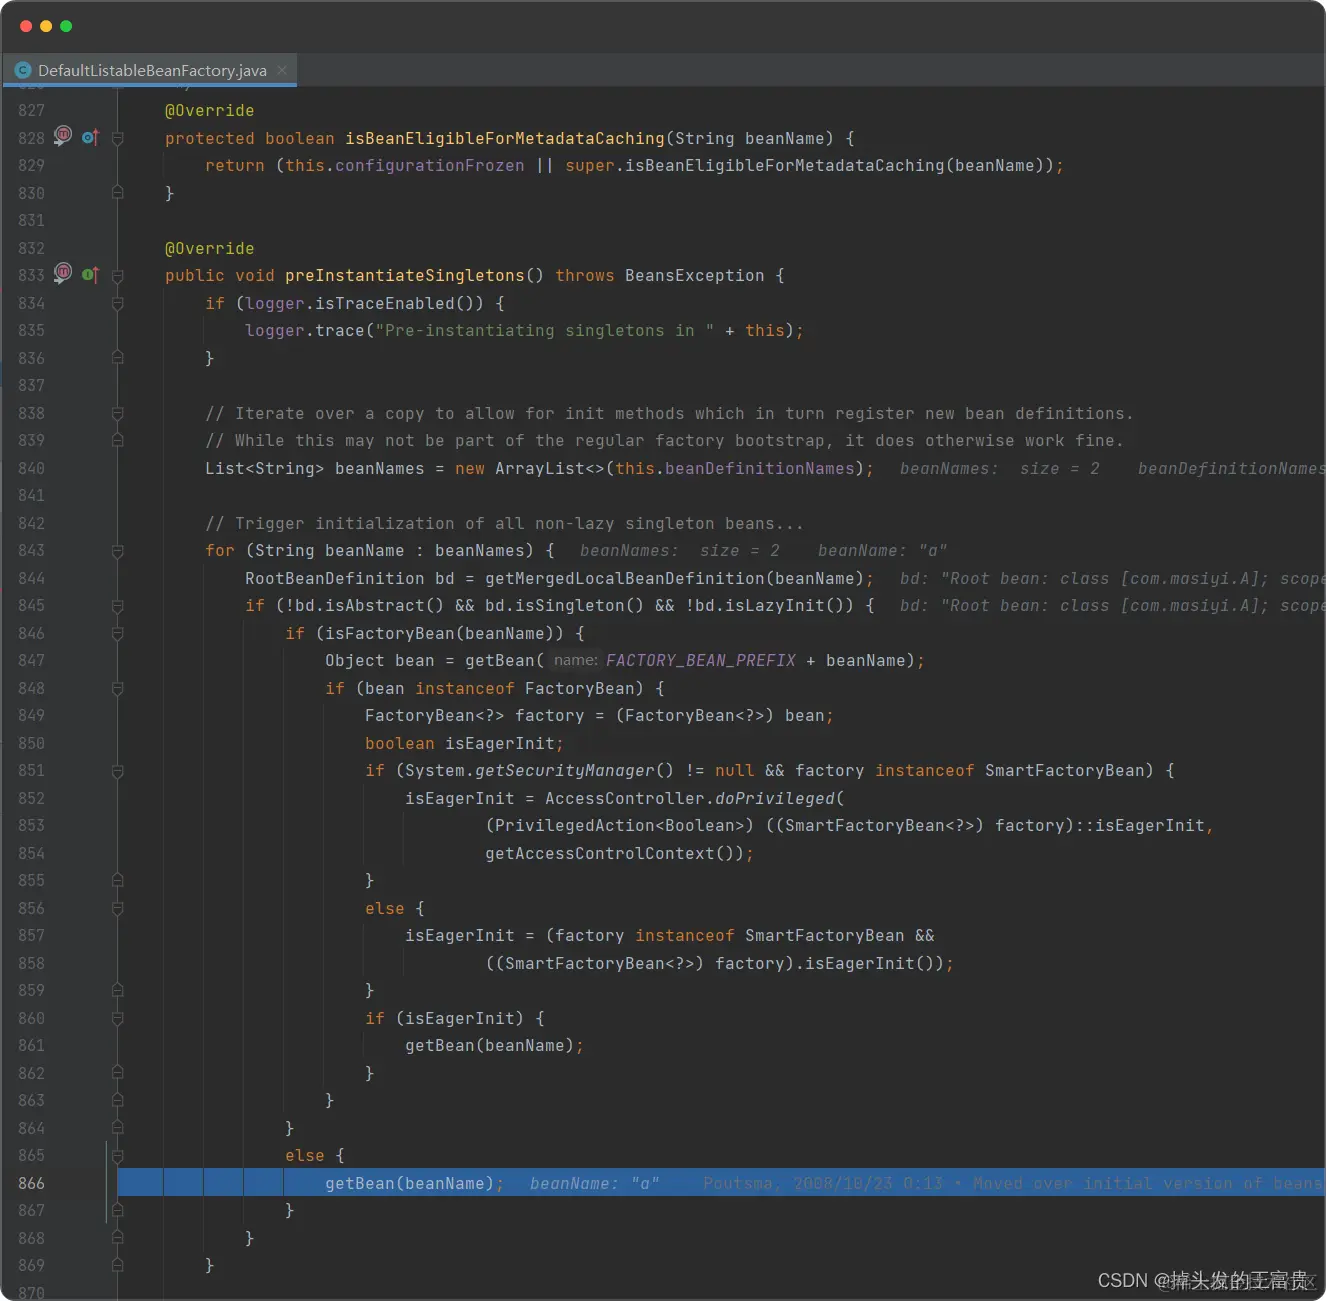
Task: Click the fold end marker on line 836
Action: [x=118, y=358]
